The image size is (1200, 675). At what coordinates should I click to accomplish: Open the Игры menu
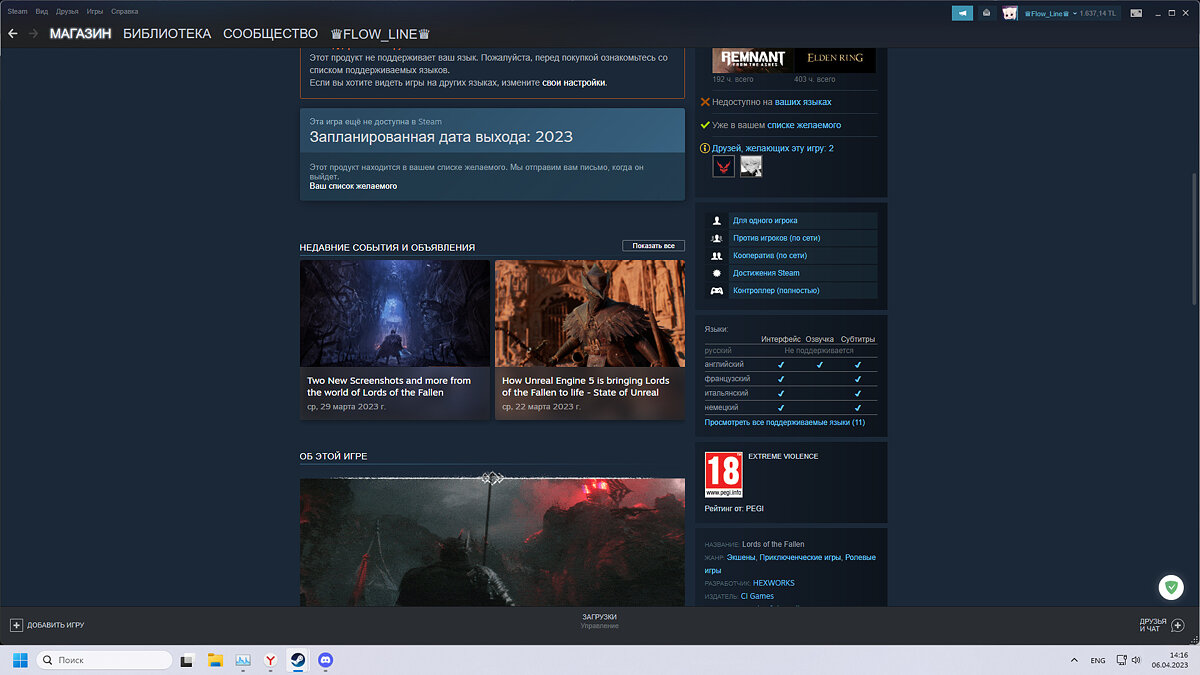coord(94,11)
